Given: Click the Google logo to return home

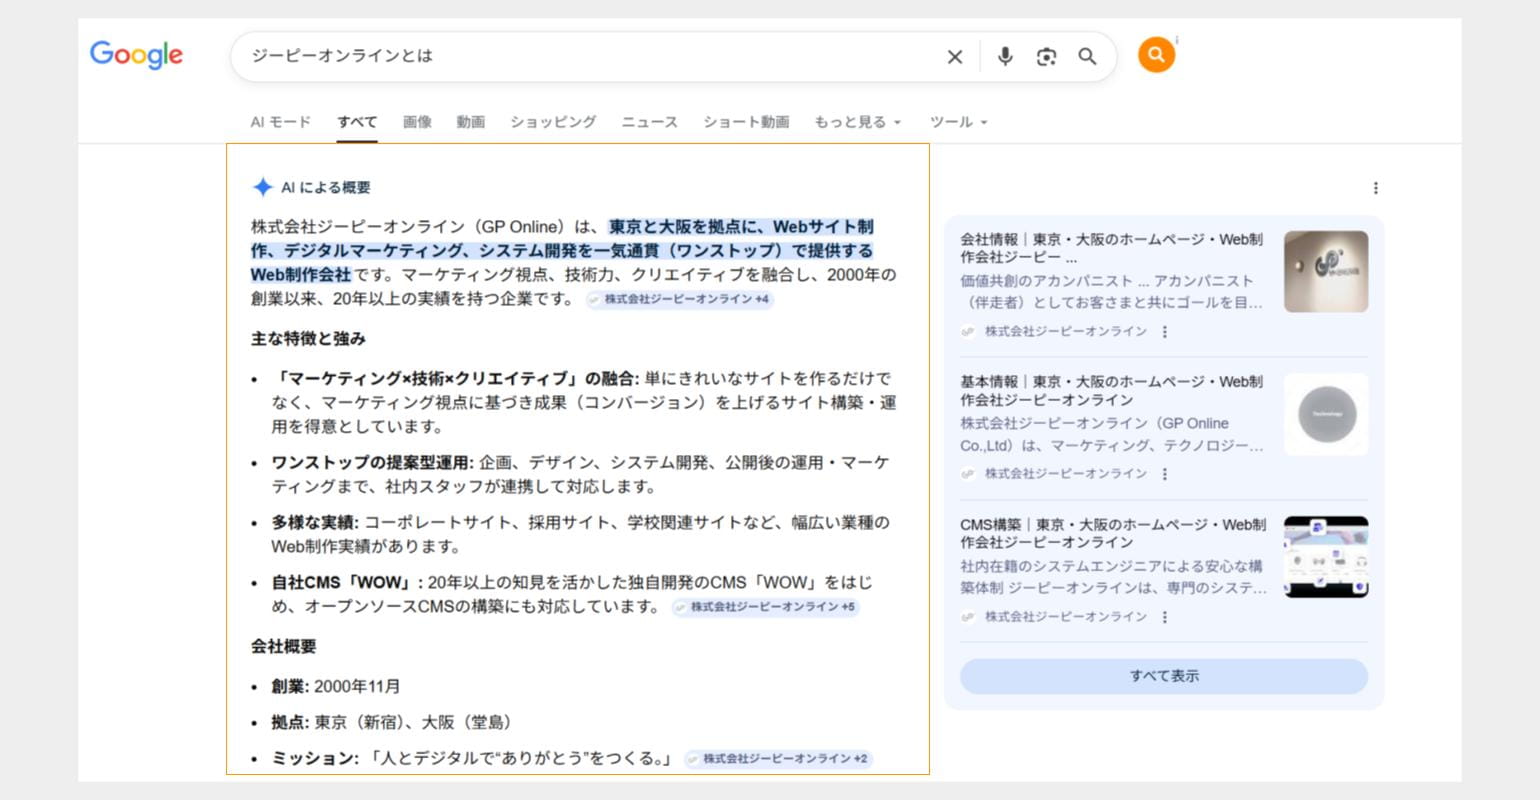Looking at the screenshot, I should tap(136, 55).
